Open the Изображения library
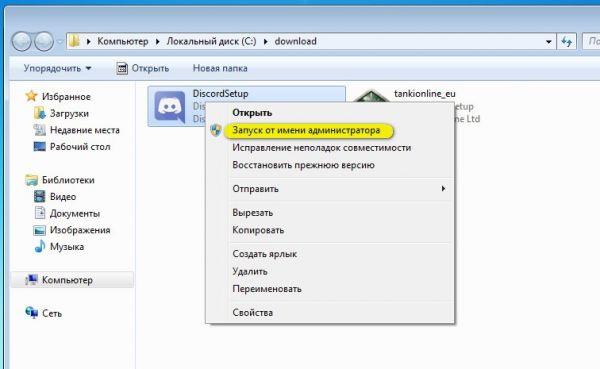Image resolution: width=600 pixels, height=369 pixels. point(80,230)
